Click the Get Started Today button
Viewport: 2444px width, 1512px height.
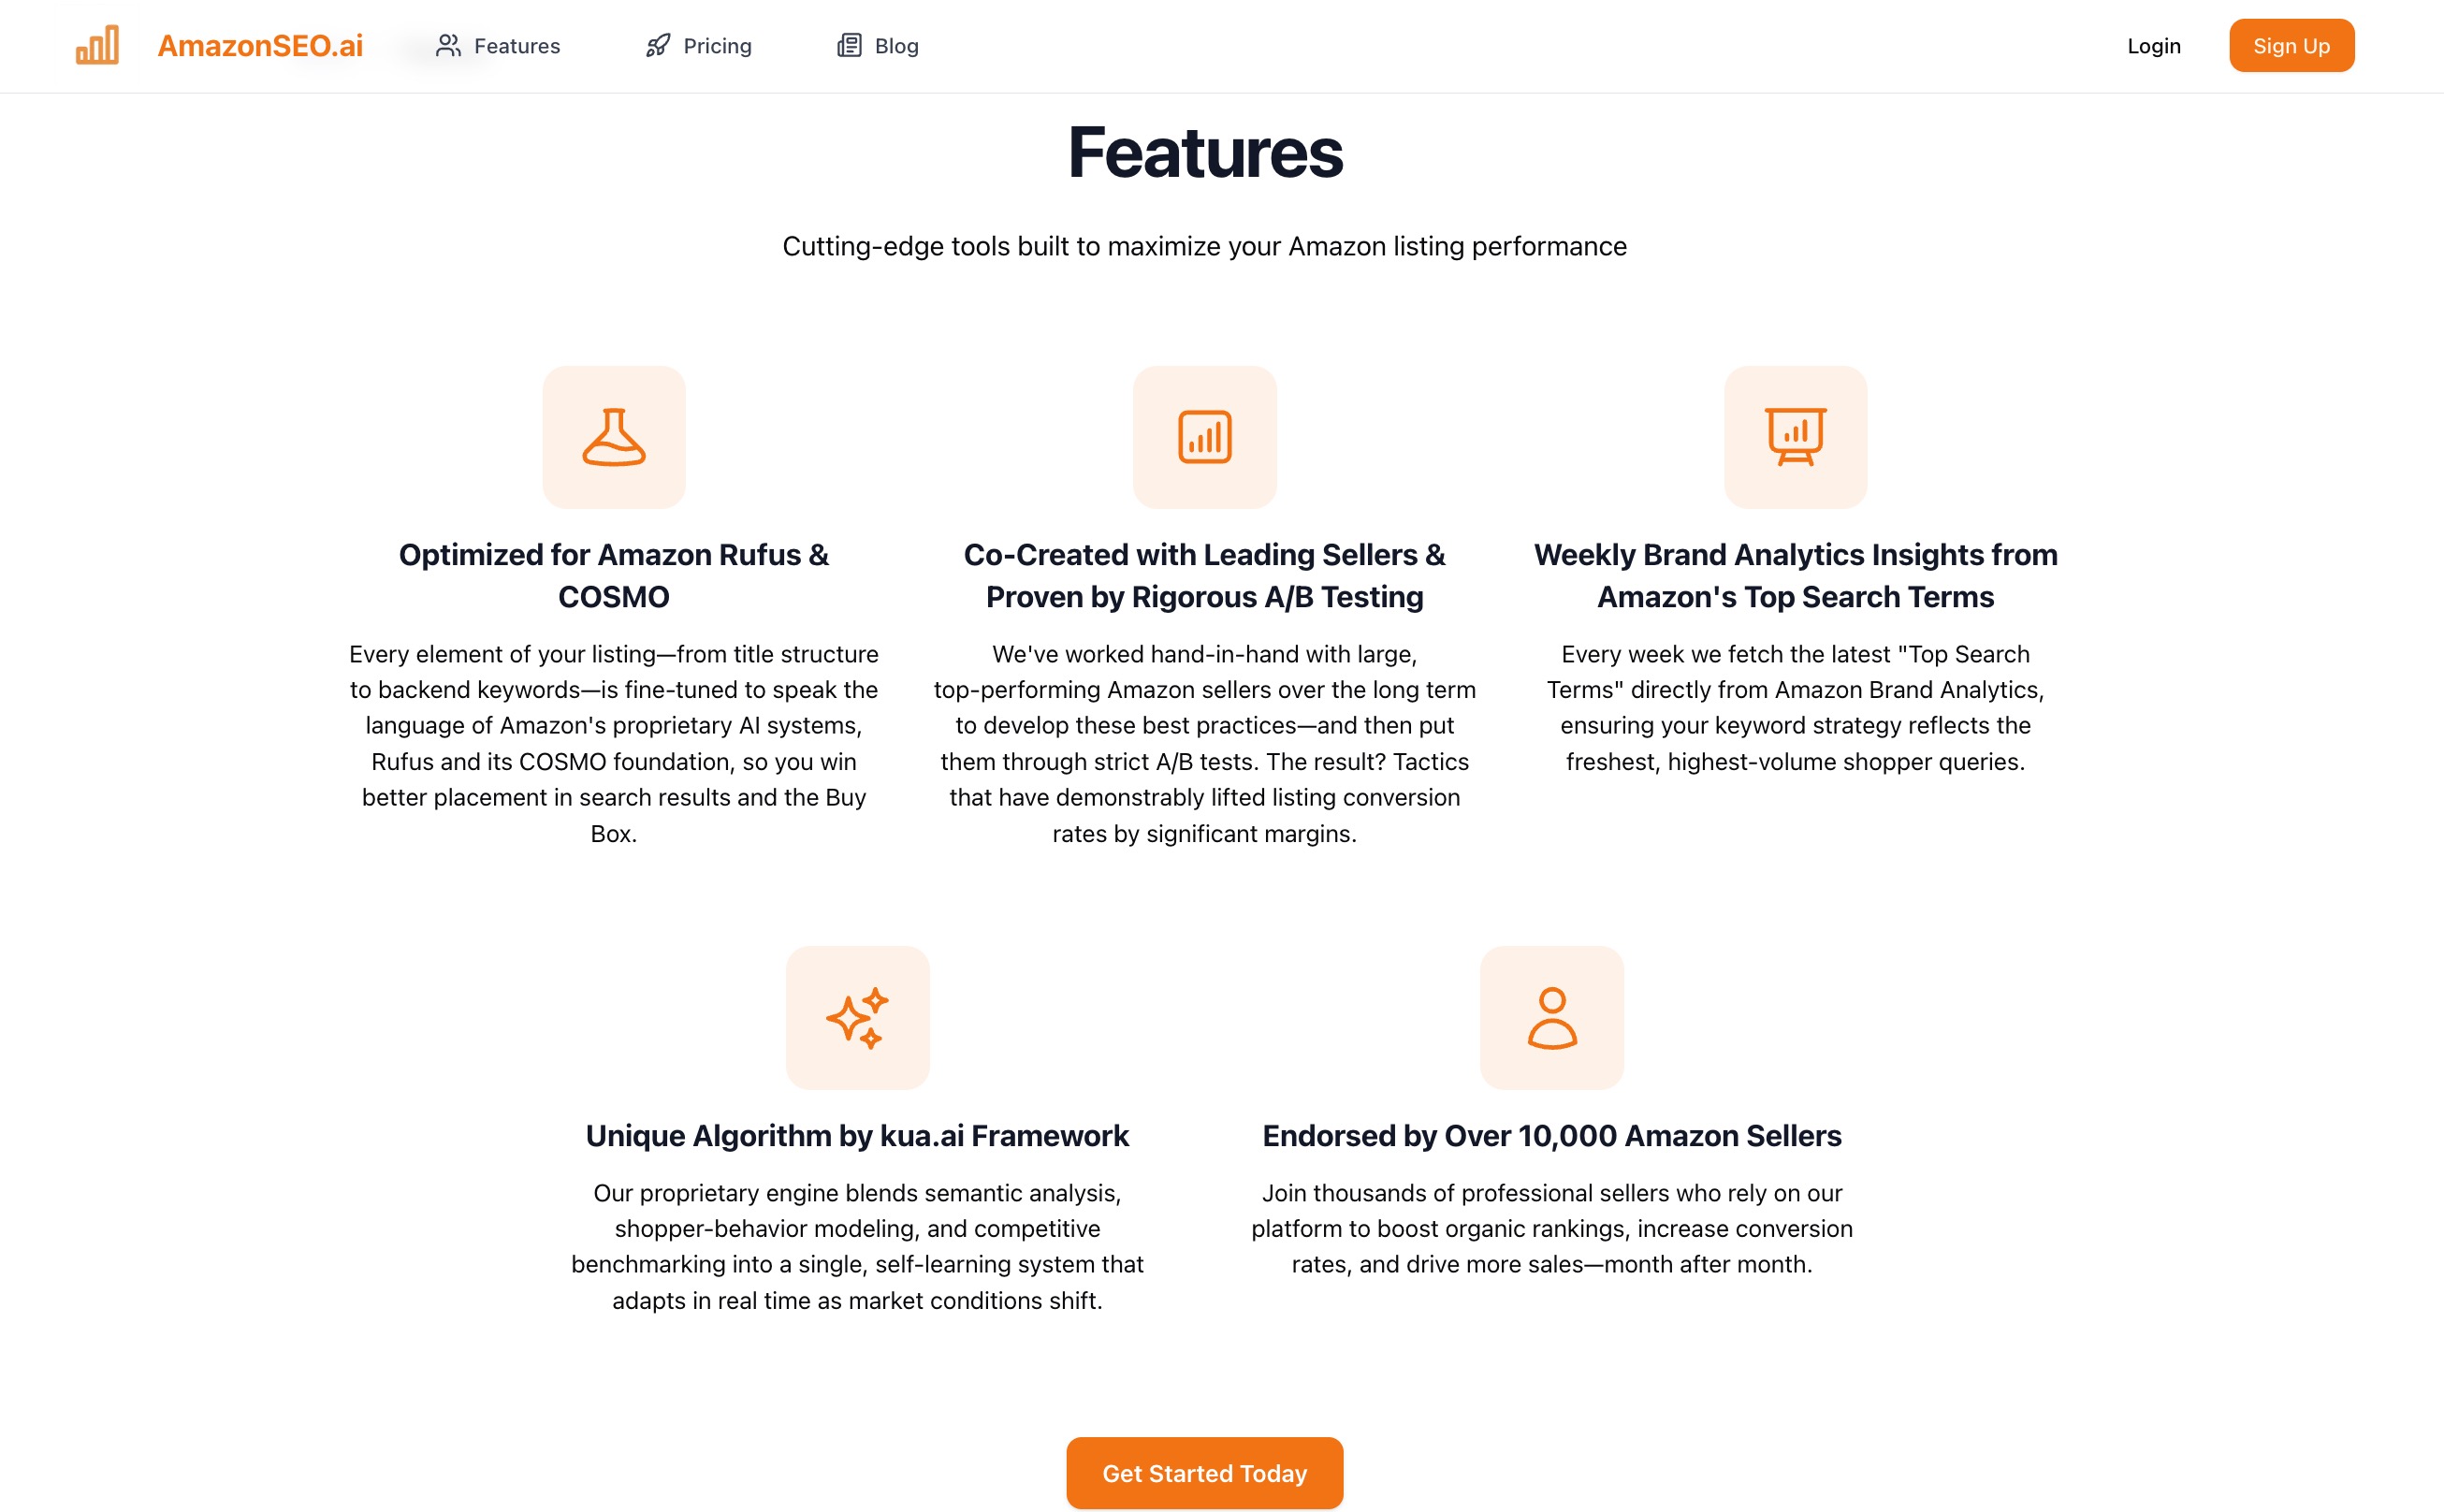(1204, 1472)
